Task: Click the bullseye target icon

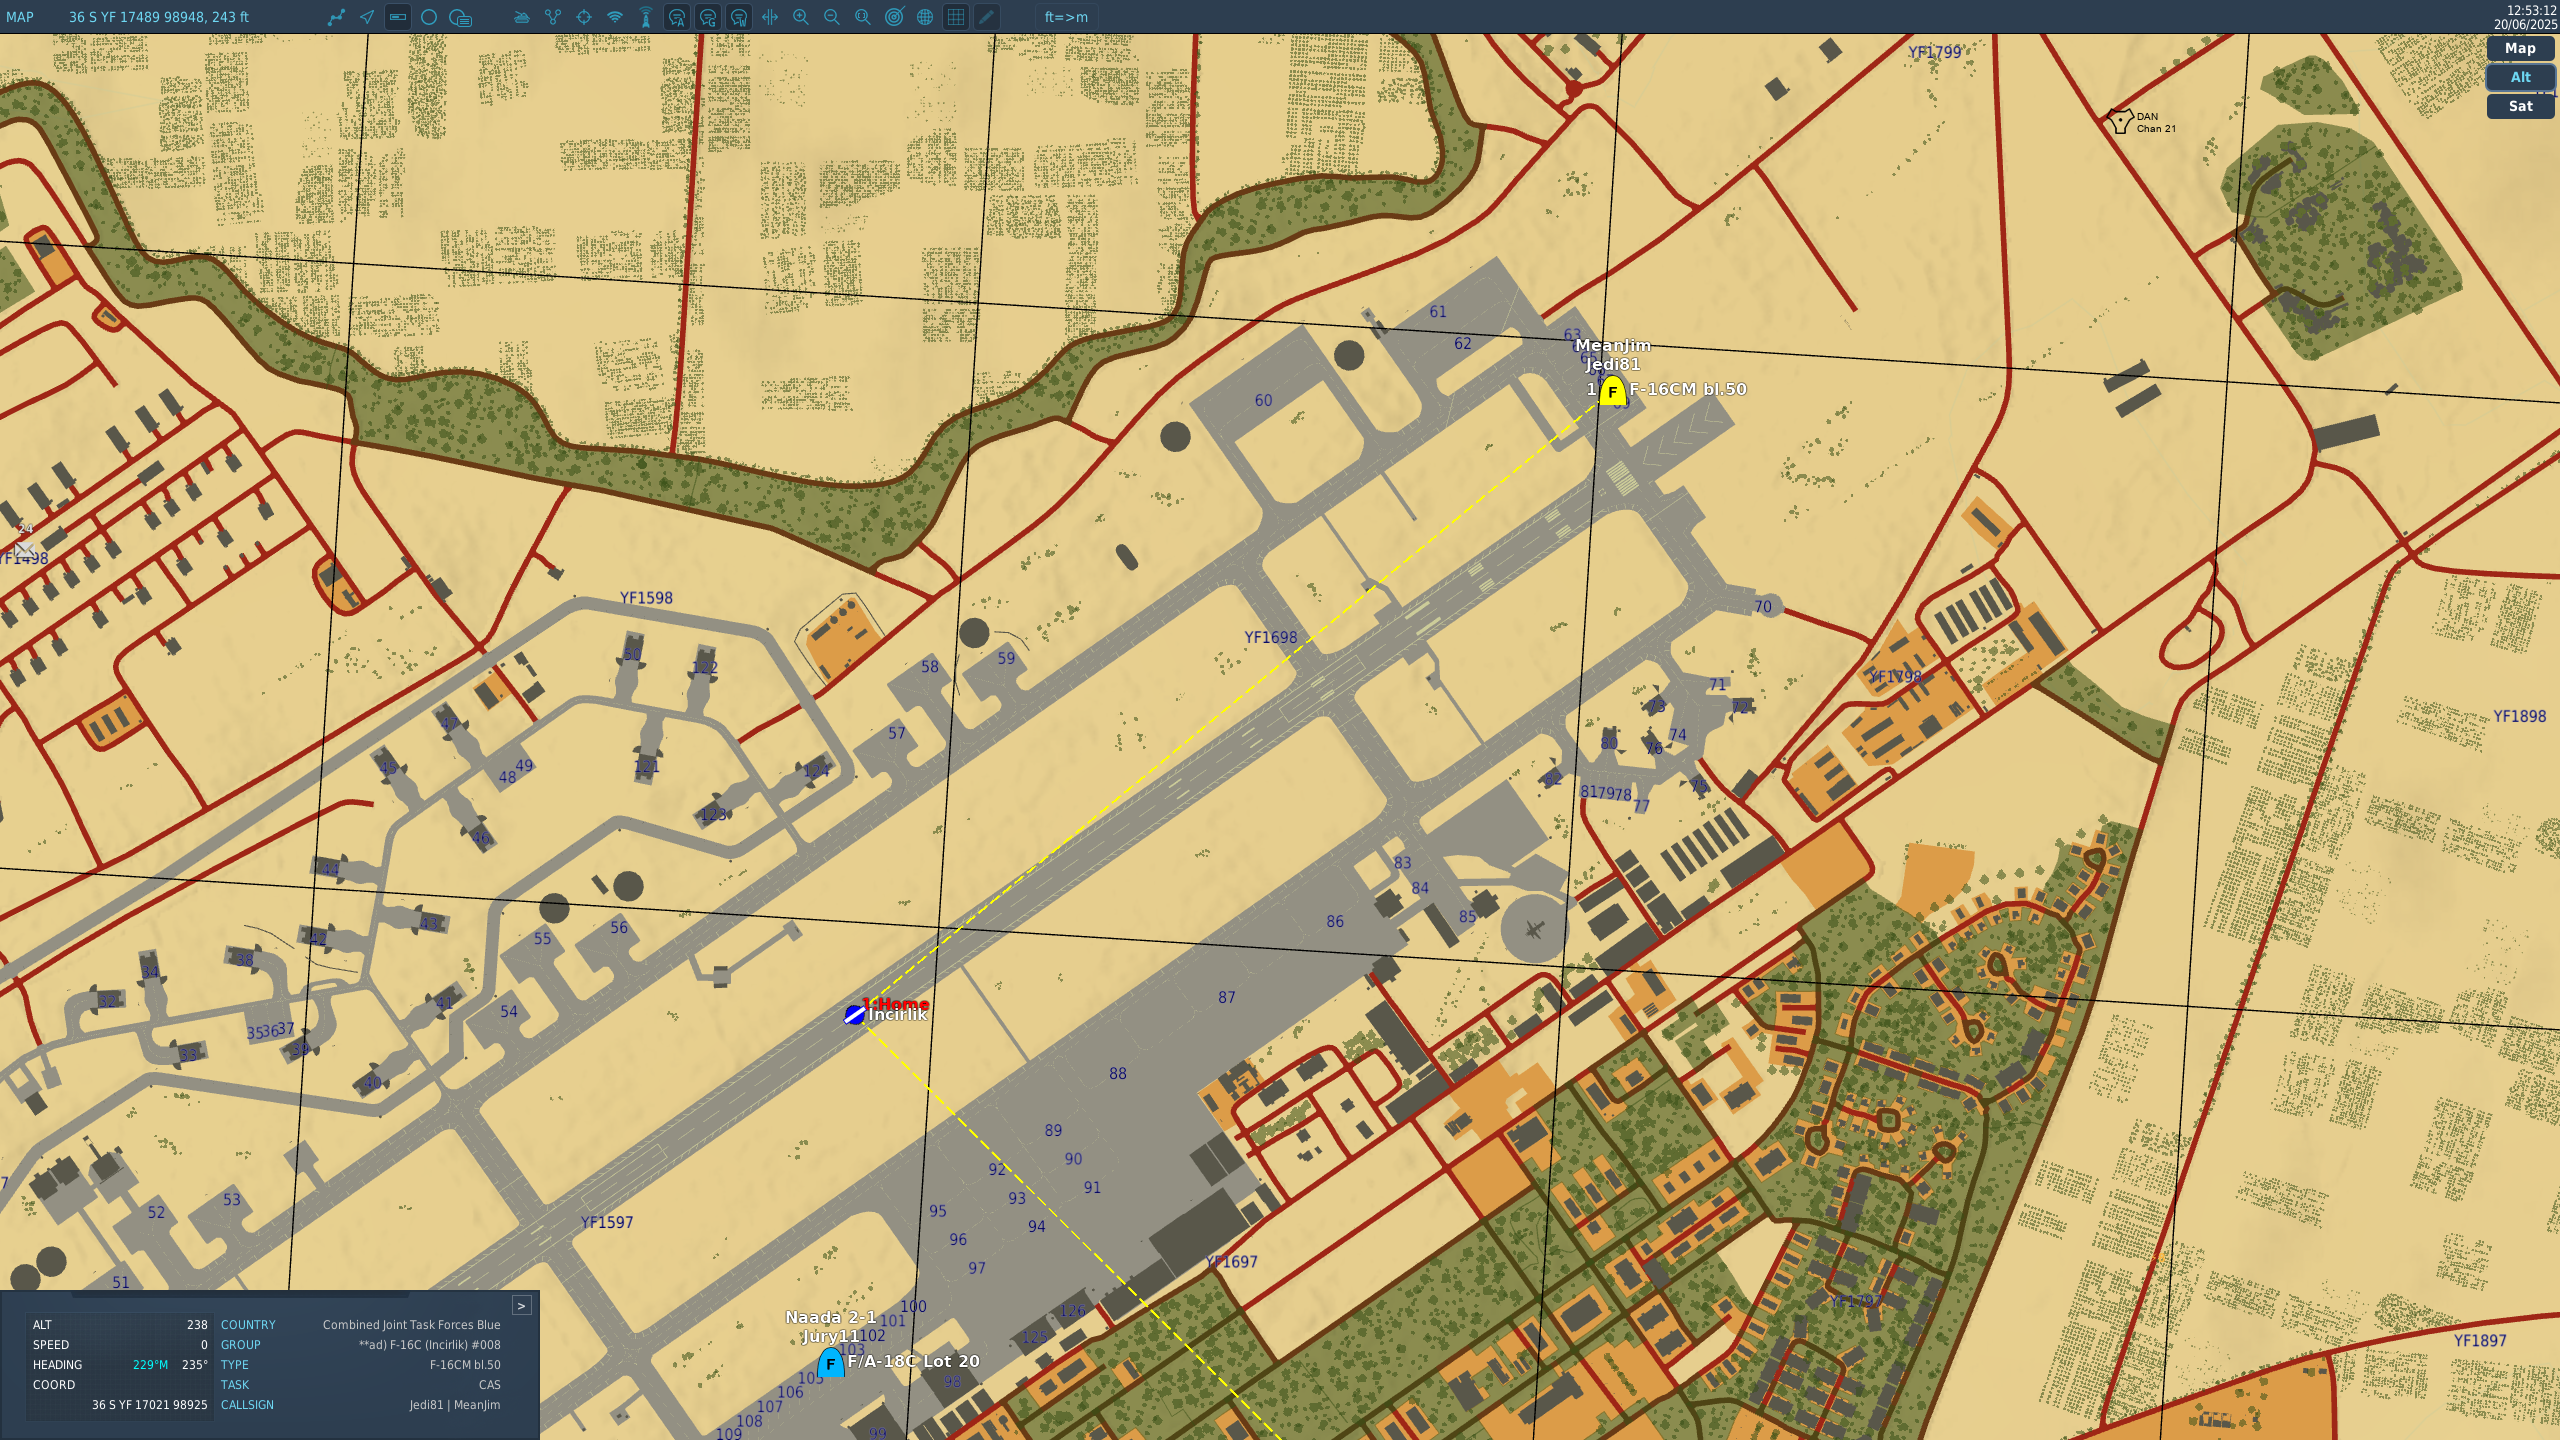Action: tap(894, 17)
